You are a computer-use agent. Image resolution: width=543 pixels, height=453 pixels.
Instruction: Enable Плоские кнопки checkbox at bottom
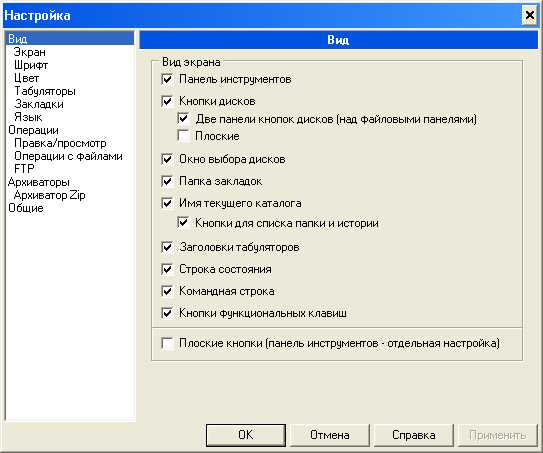pos(167,344)
